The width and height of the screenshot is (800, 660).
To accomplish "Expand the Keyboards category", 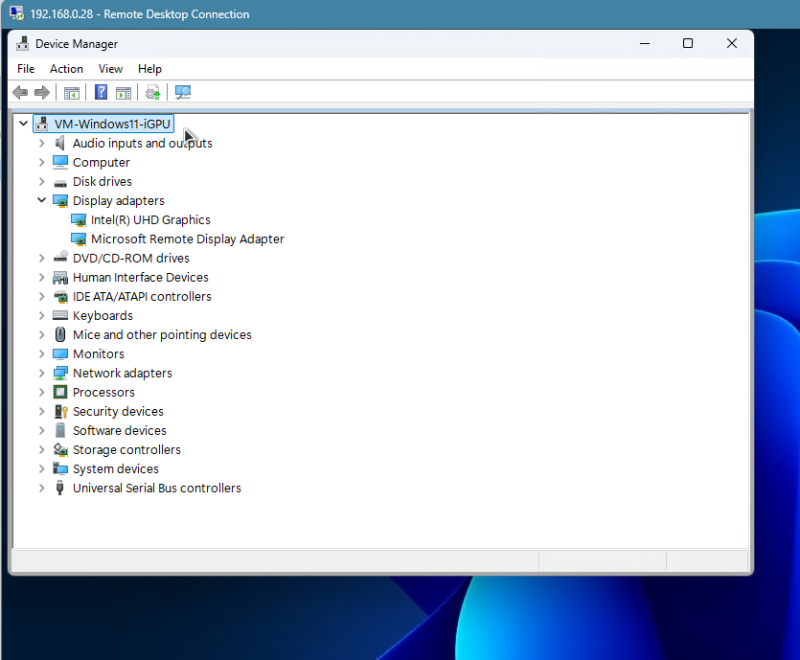I will 42,316.
